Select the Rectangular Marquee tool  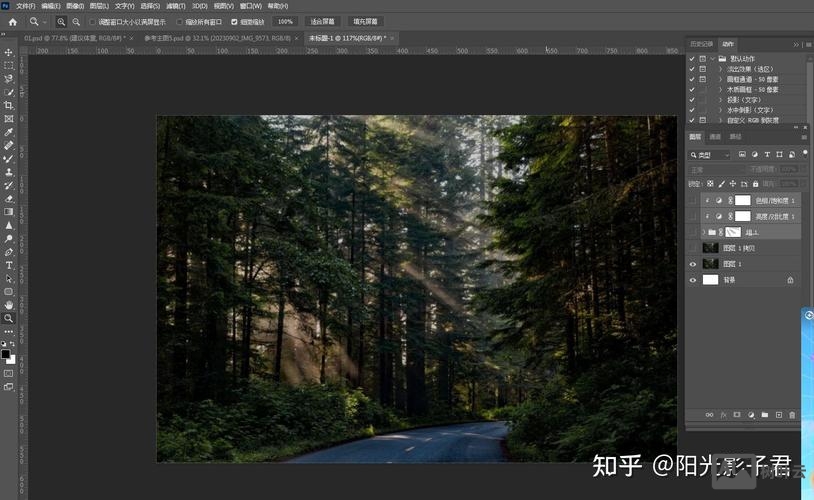tap(9, 66)
